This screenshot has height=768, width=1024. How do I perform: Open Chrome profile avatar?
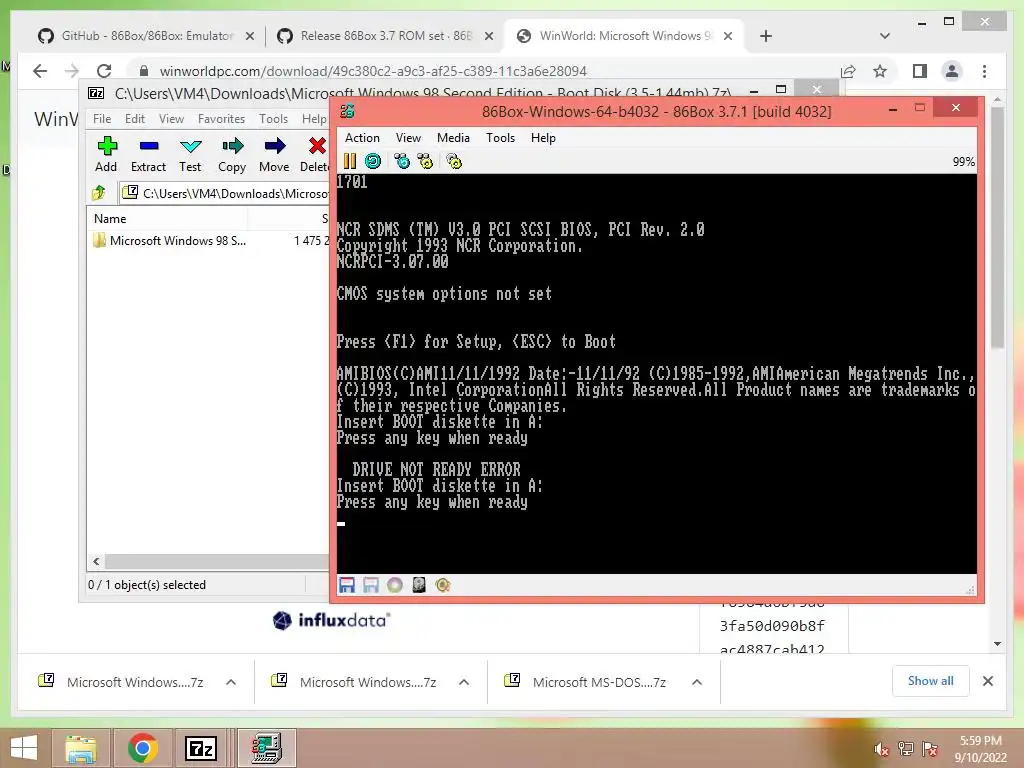point(952,71)
